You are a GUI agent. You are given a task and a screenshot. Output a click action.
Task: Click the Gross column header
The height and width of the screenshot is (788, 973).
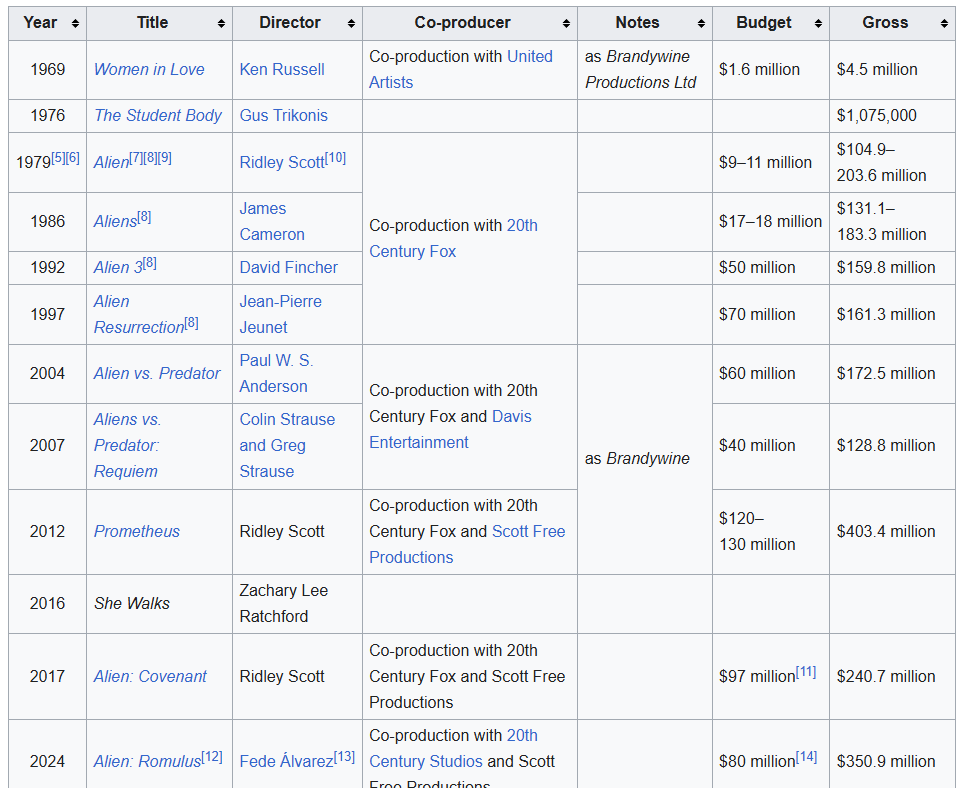click(892, 23)
